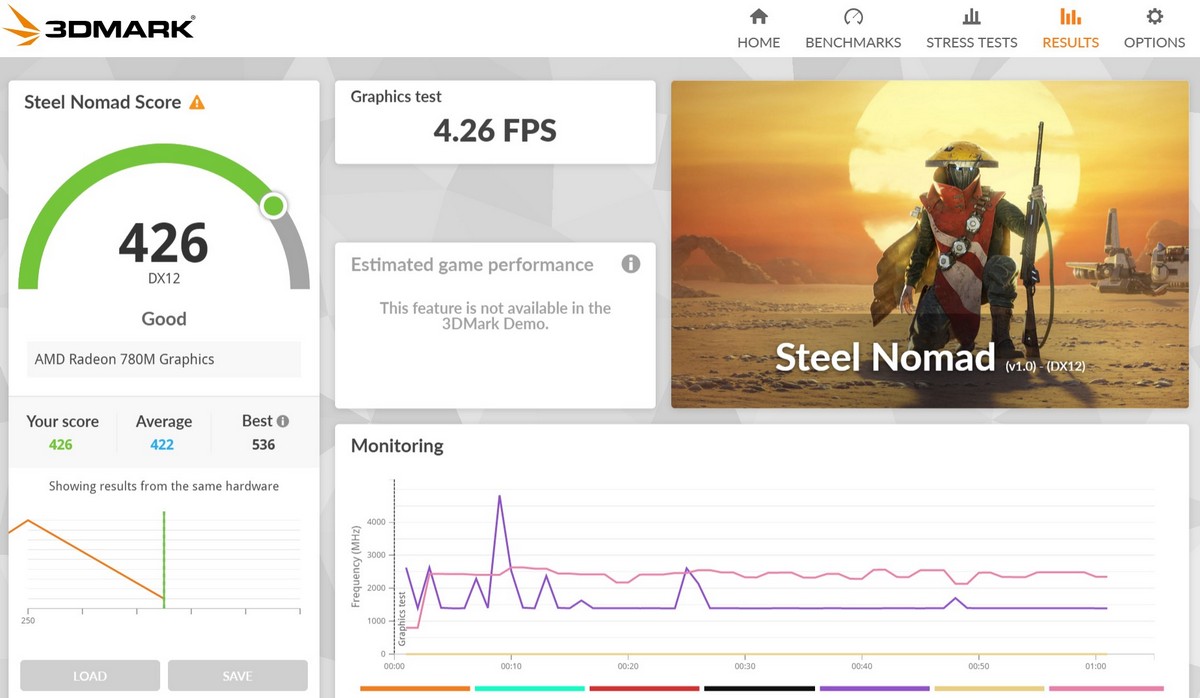Click the Best score value 536
This screenshot has height=698, width=1200.
point(263,444)
